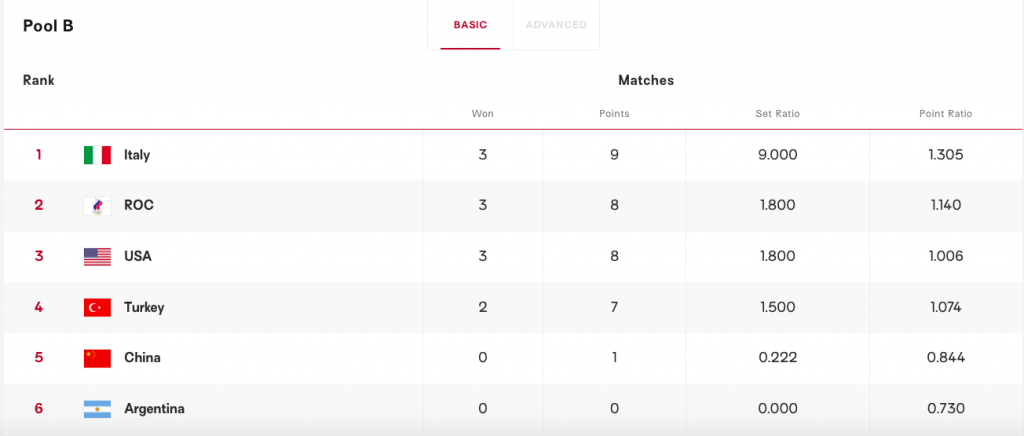Click the Italy flag icon
Screen dimensions: 1024x436
[97, 155]
